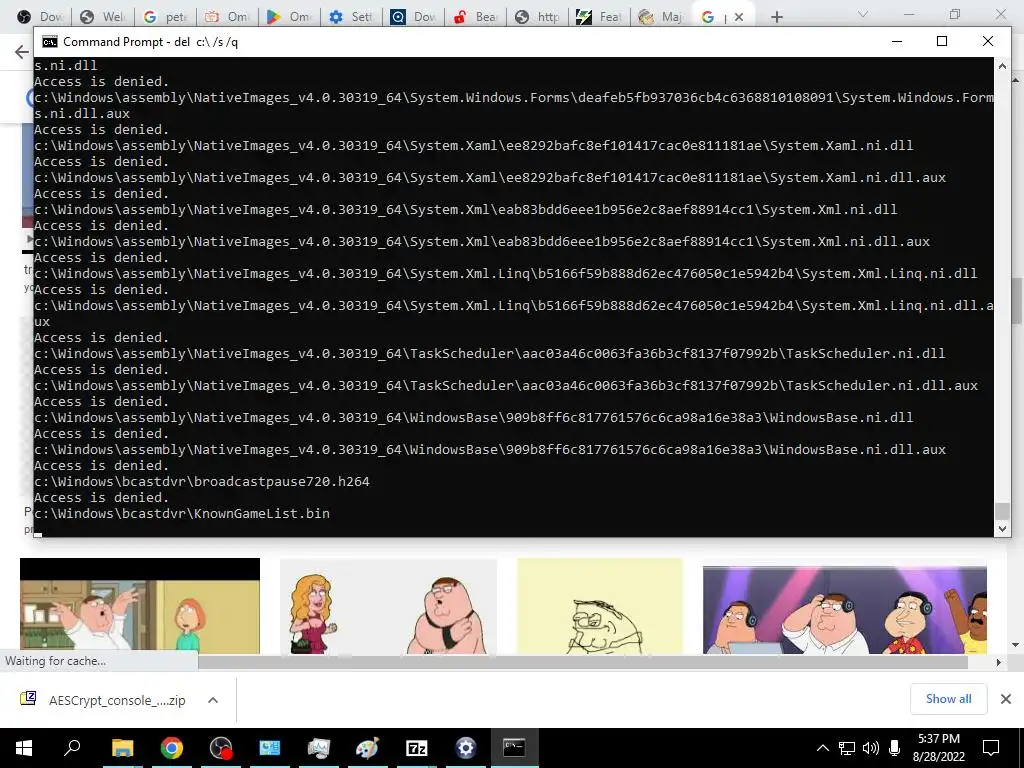Switch to the 'Bea' tab with lock icon
The height and width of the screenshot is (768, 1024).
pyautogui.click(x=475, y=17)
